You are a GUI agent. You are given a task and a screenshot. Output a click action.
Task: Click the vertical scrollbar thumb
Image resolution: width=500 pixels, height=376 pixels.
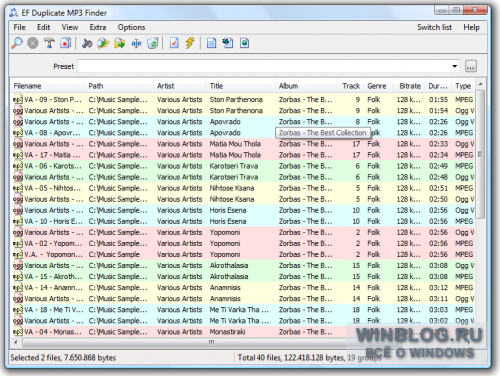click(x=480, y=154)
